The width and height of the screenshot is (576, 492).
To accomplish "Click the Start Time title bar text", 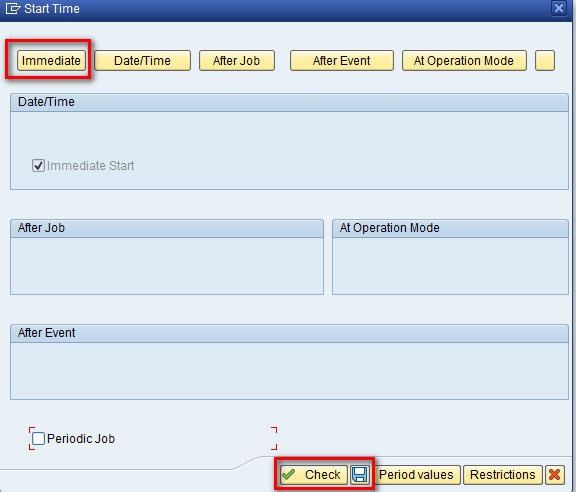I will pyautogui.click(x=52, y=8).
